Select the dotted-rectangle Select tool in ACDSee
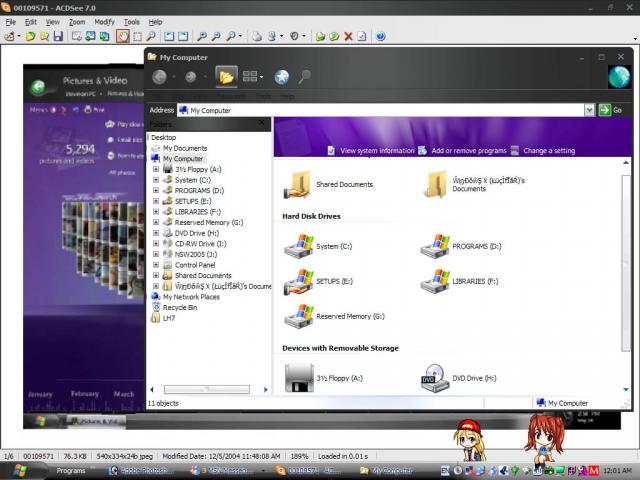Screen dimensions: 640x480 coord(138,36)
